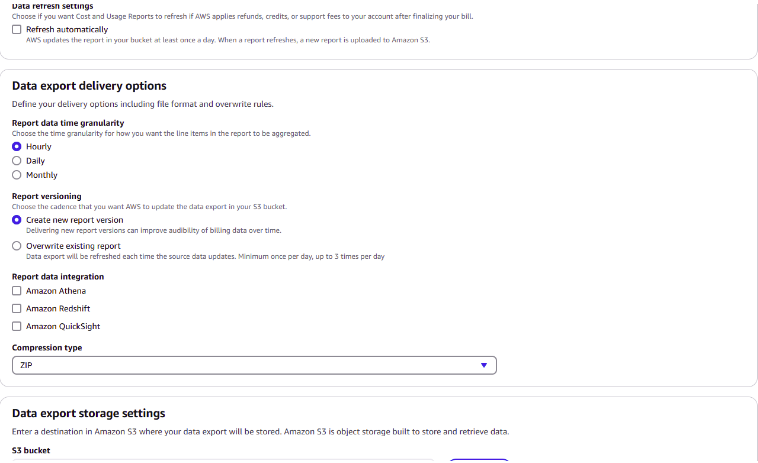758x463 pixels.
Task: Focus the S3 bucket input field
Action: click(220, 460)
